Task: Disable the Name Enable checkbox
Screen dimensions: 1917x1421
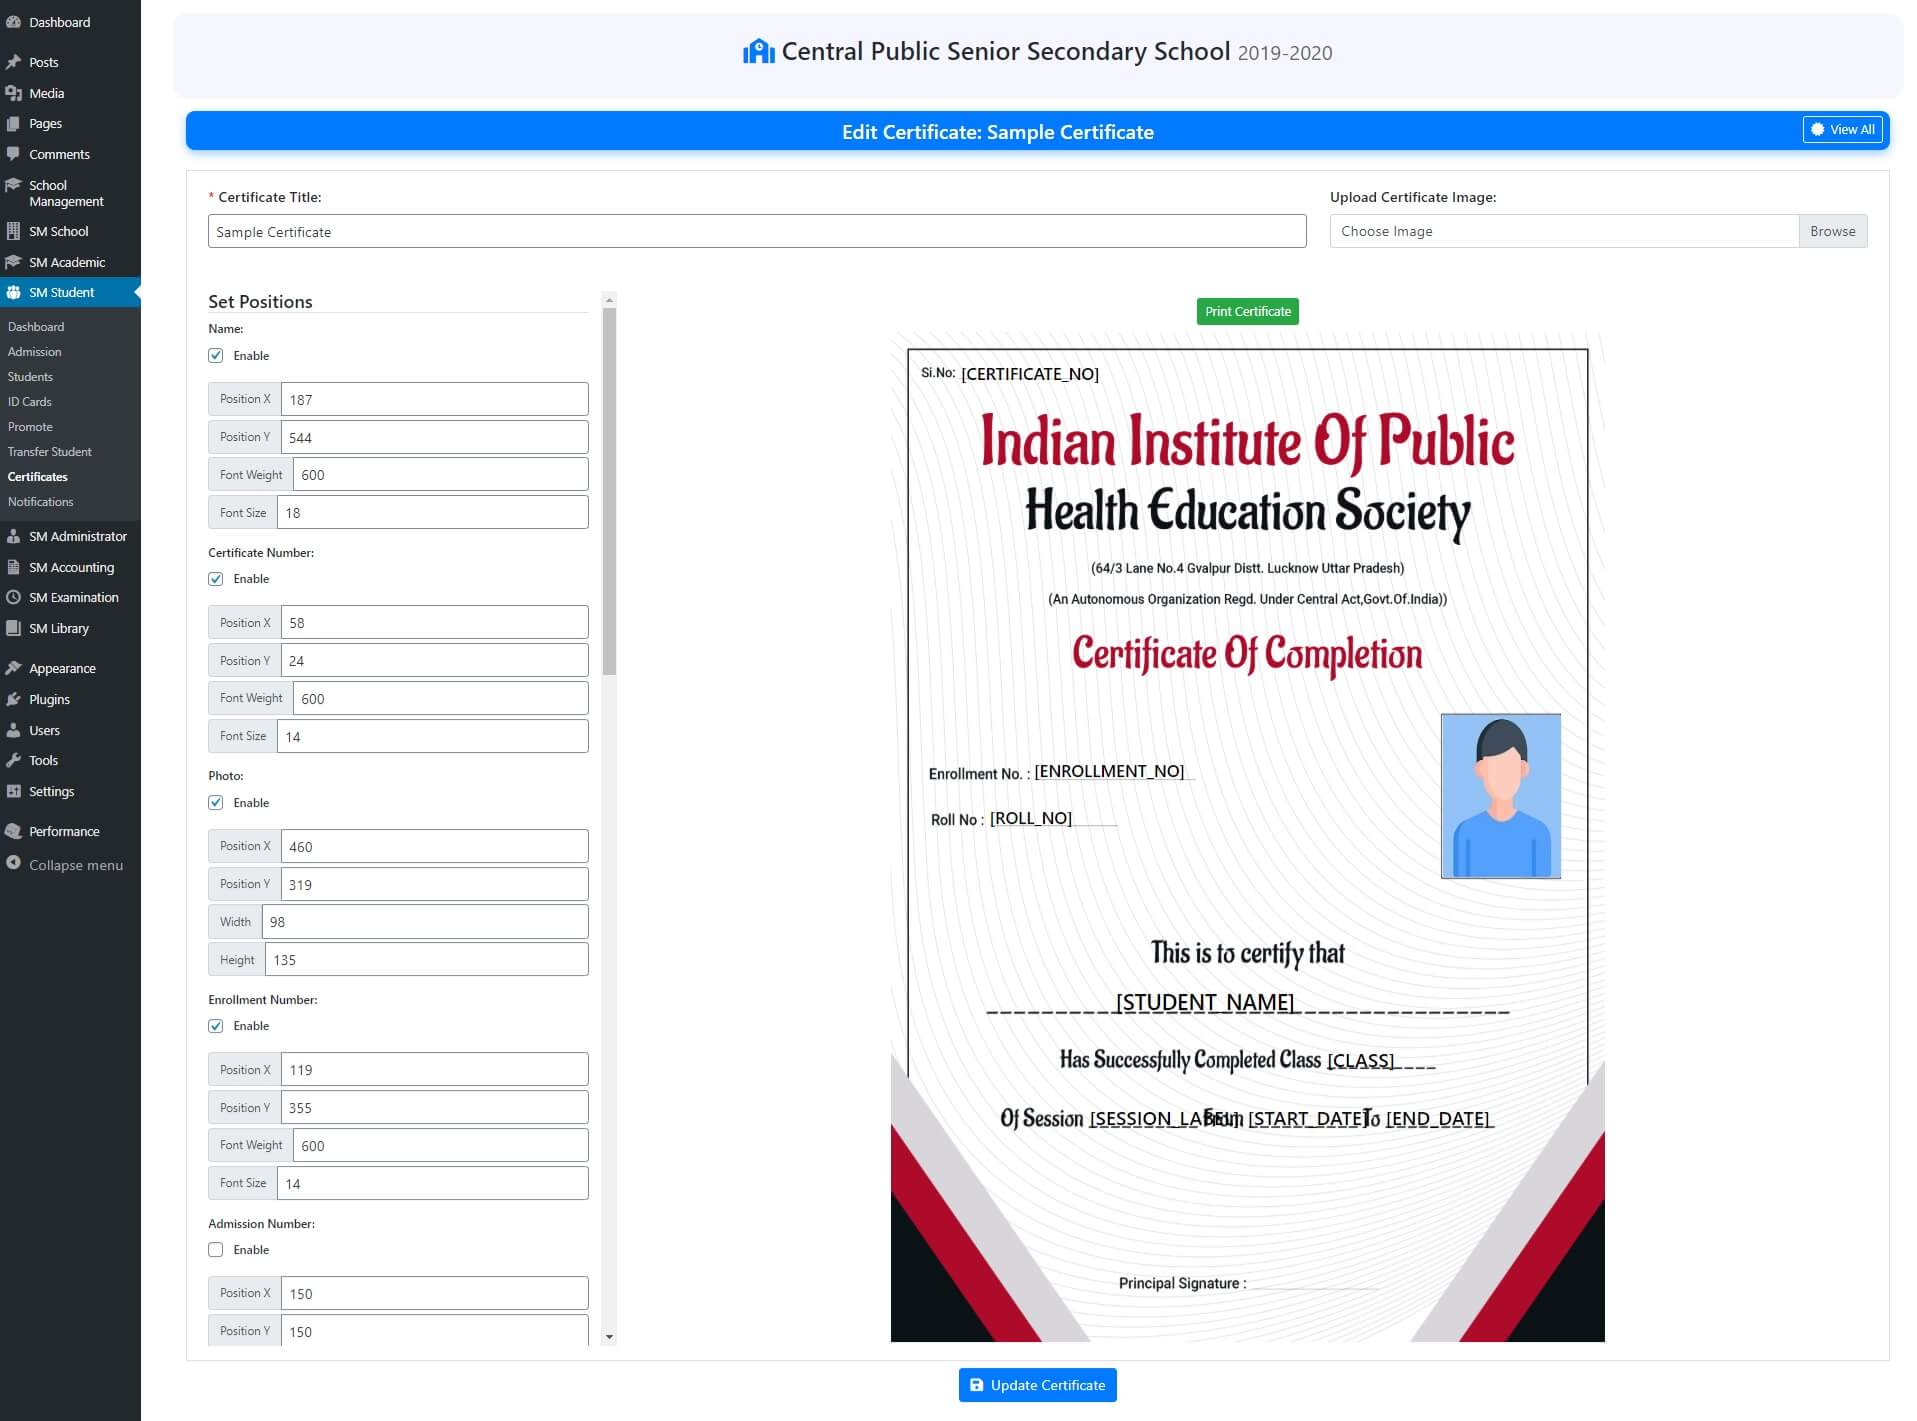Action: coord(216,356)
